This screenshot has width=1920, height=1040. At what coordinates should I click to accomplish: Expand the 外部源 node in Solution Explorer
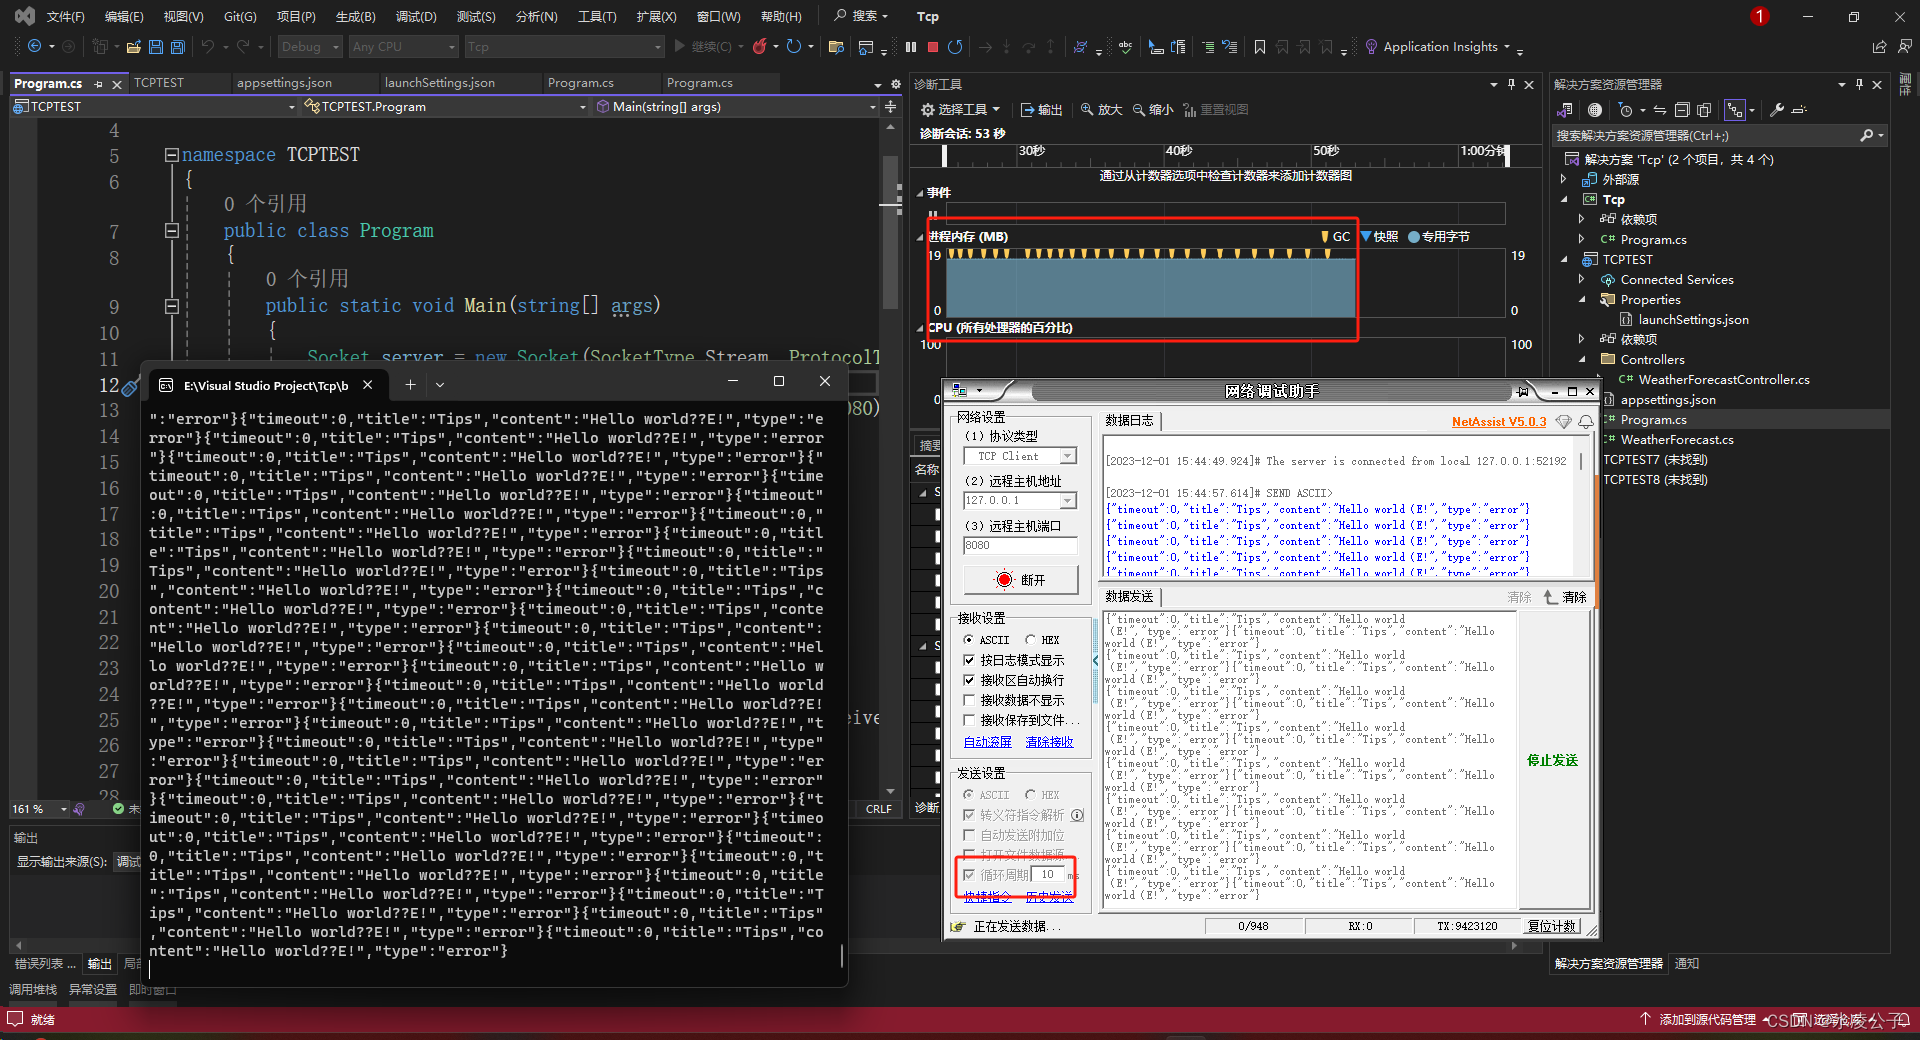point(1564,180)
